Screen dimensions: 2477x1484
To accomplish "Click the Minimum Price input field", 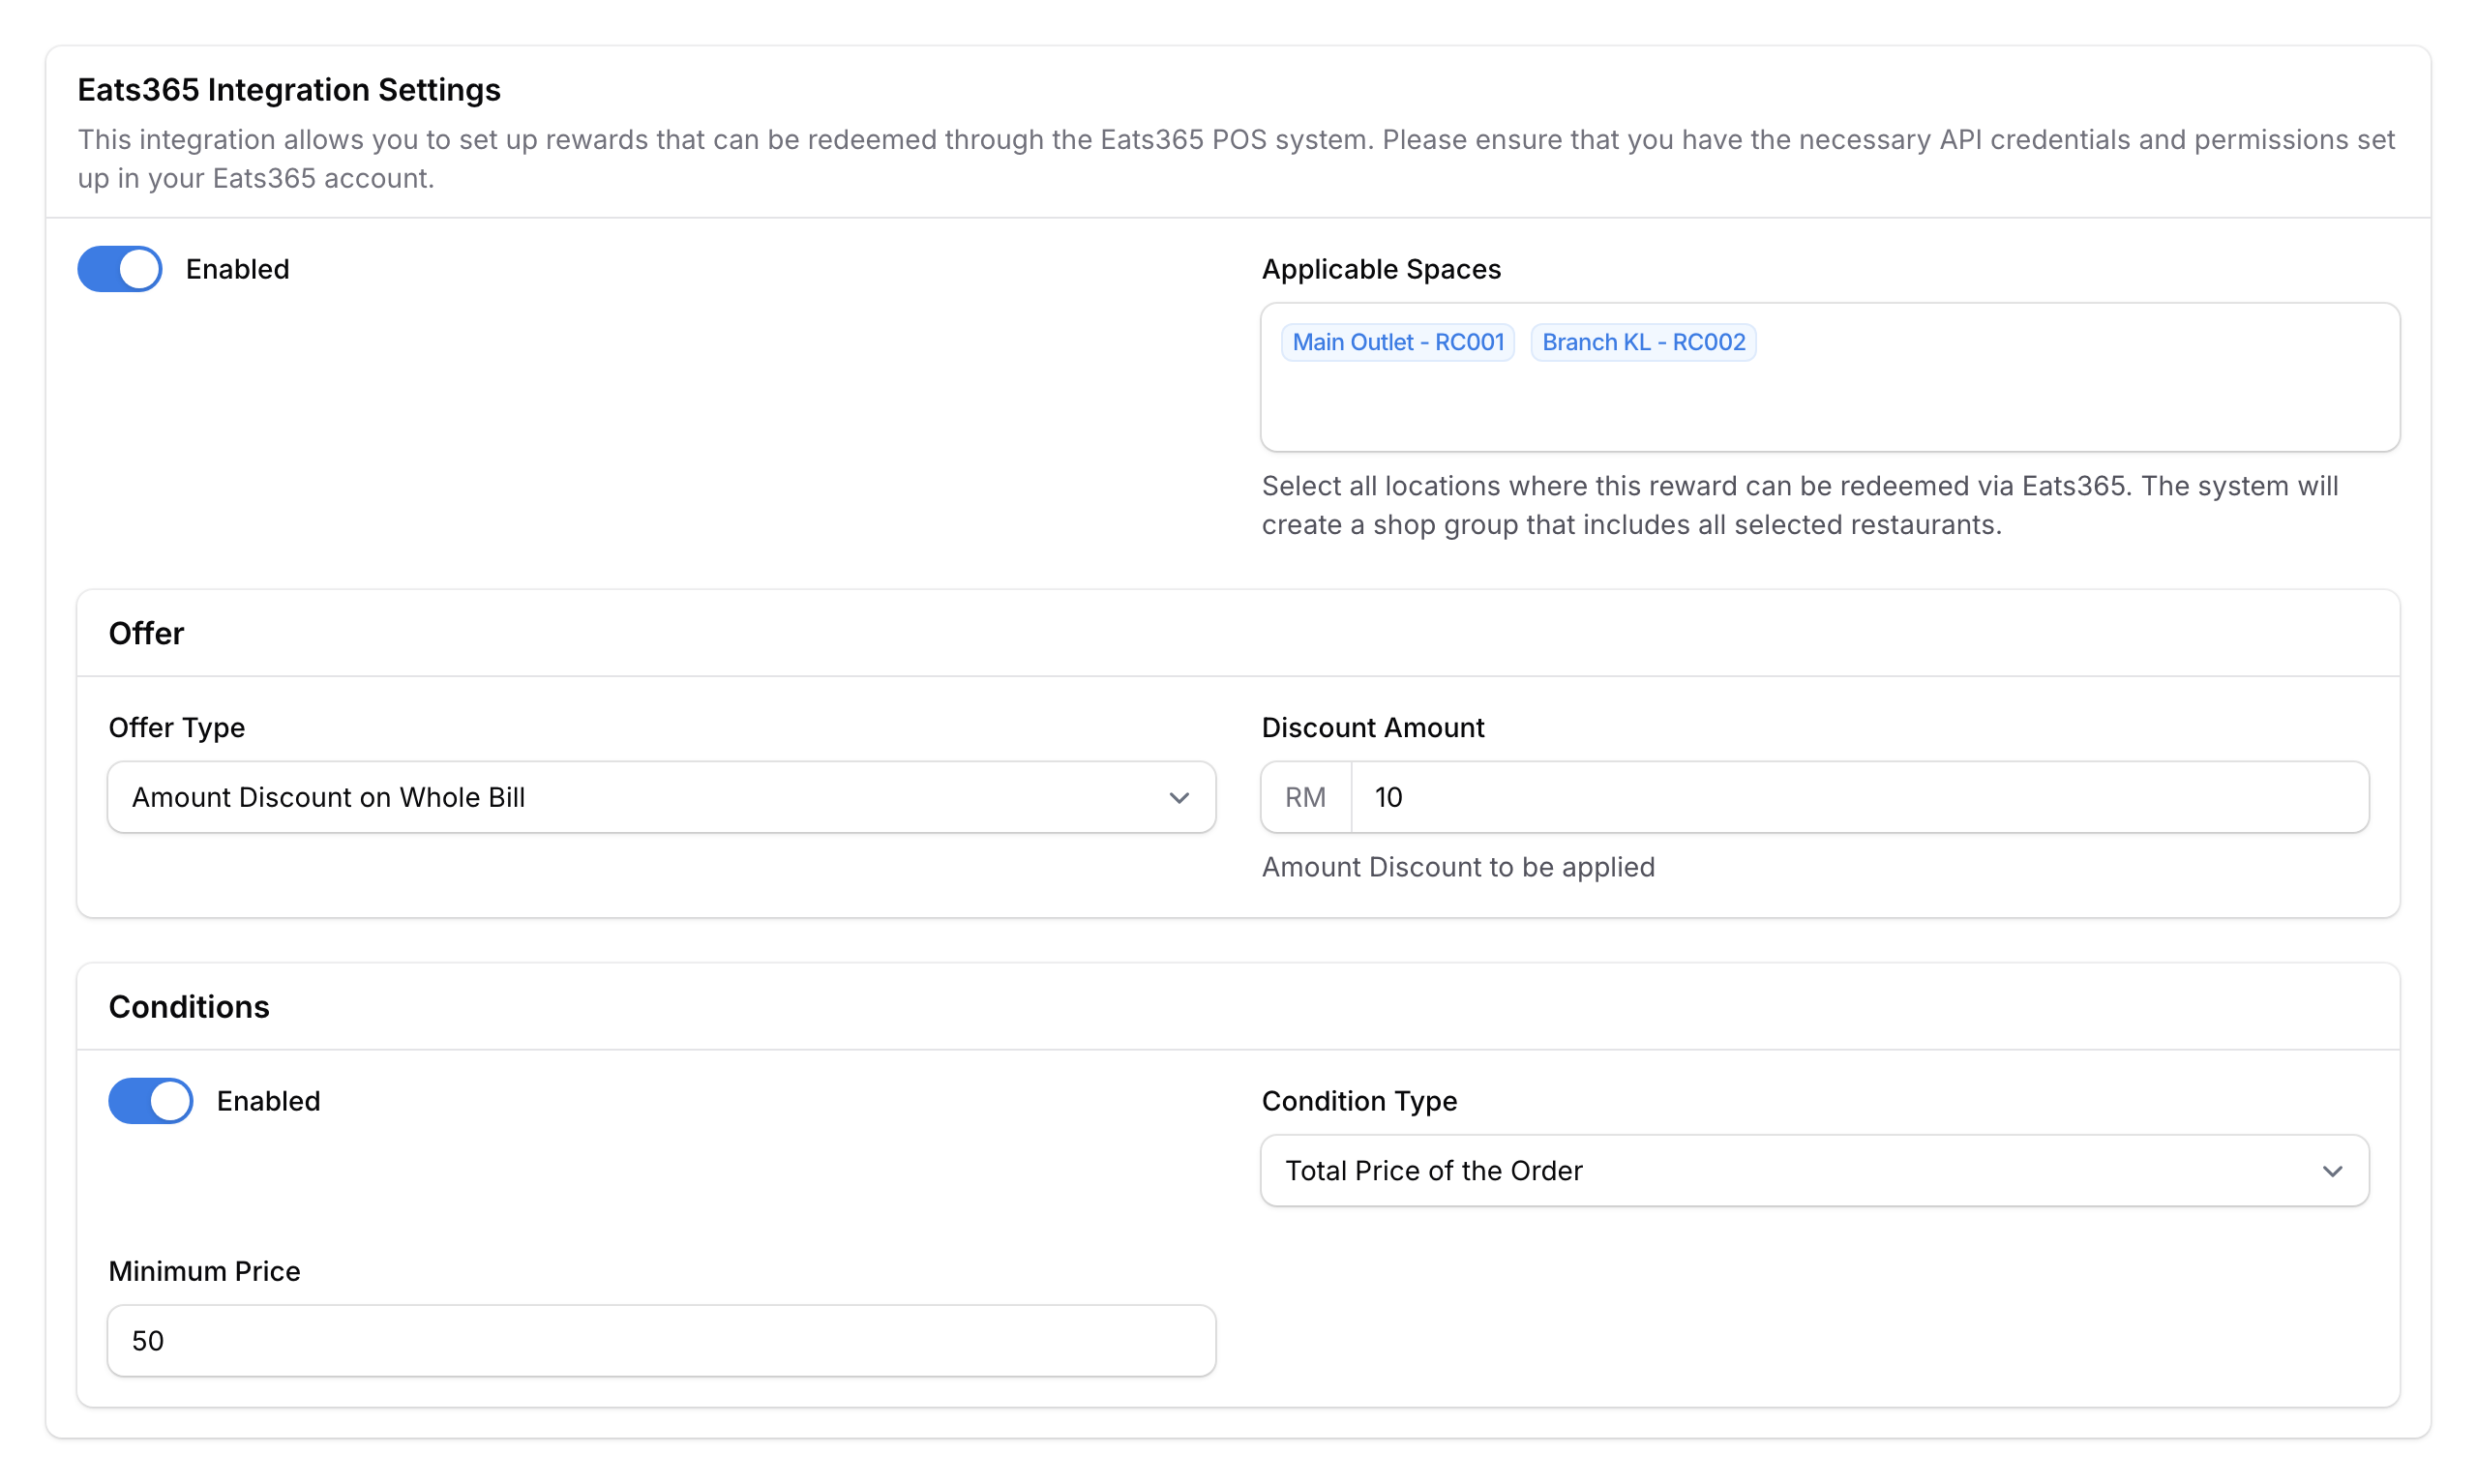I will click(661, 1340).
